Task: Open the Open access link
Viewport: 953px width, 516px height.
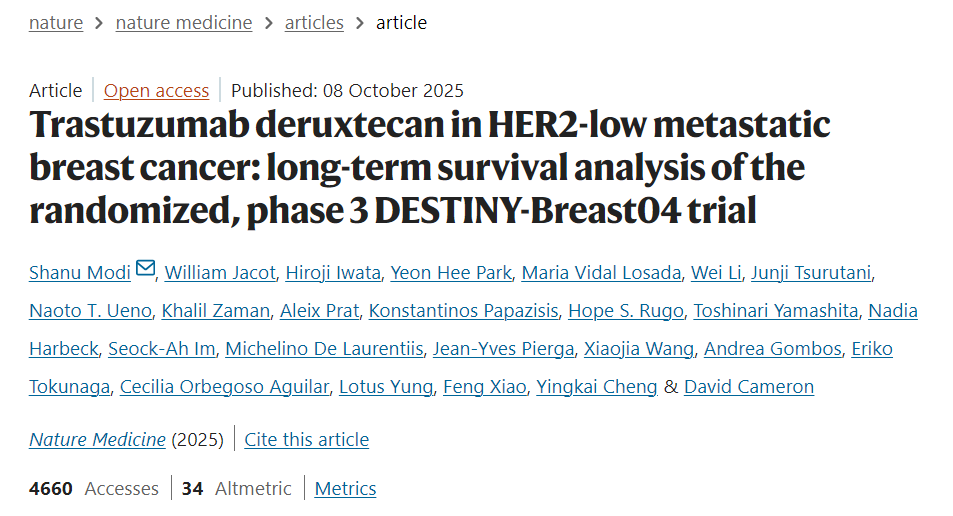Action: tap(156, 90)
